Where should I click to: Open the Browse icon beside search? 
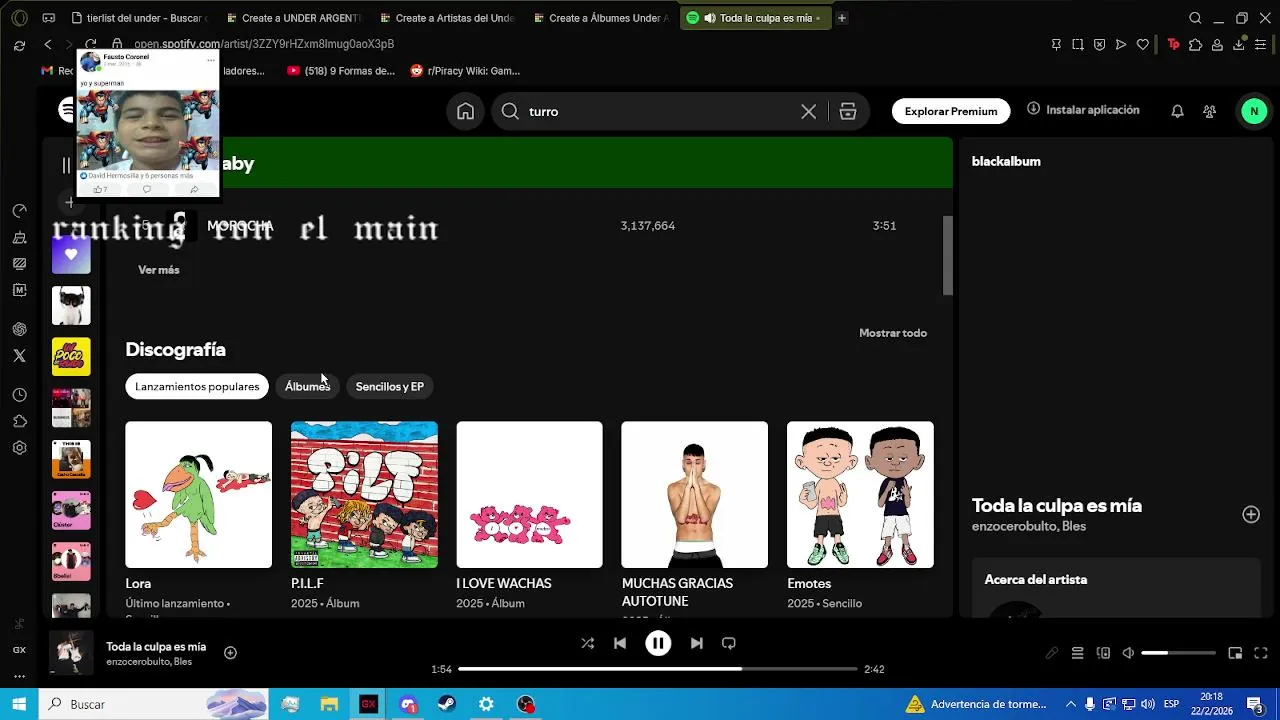point(848,112)
